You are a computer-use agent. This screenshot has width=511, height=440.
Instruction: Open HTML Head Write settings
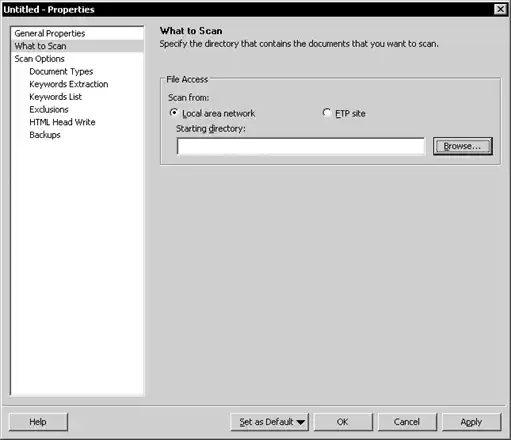pyautogui.click(x=62, y=122)
